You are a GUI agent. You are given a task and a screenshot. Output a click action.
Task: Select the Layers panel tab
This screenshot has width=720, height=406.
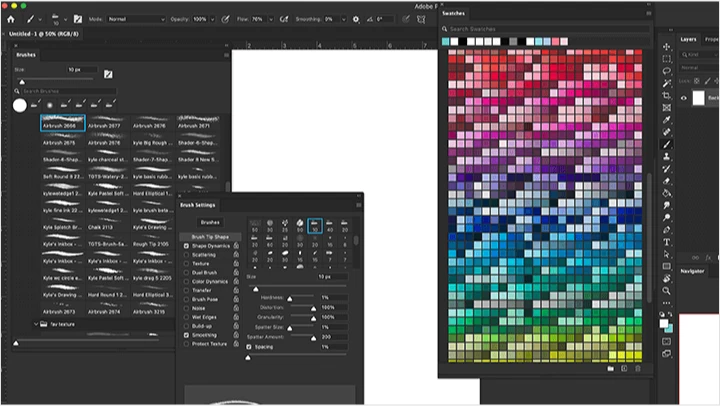point(688,39)
